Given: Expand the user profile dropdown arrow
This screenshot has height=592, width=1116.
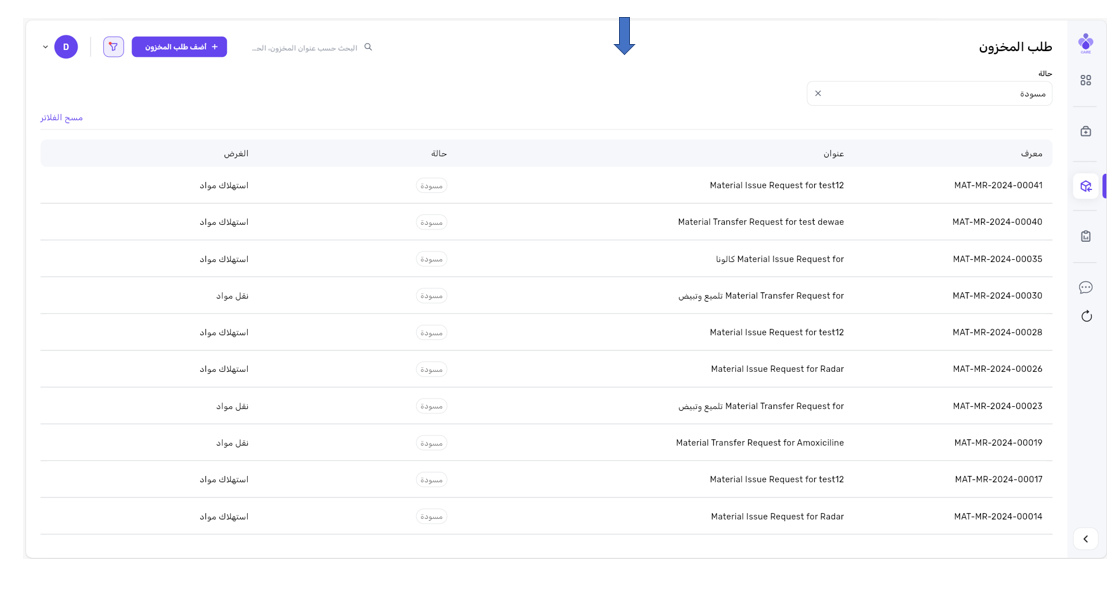Looking at the screenshot, I should pyautogui.click(x=45, y=47).
